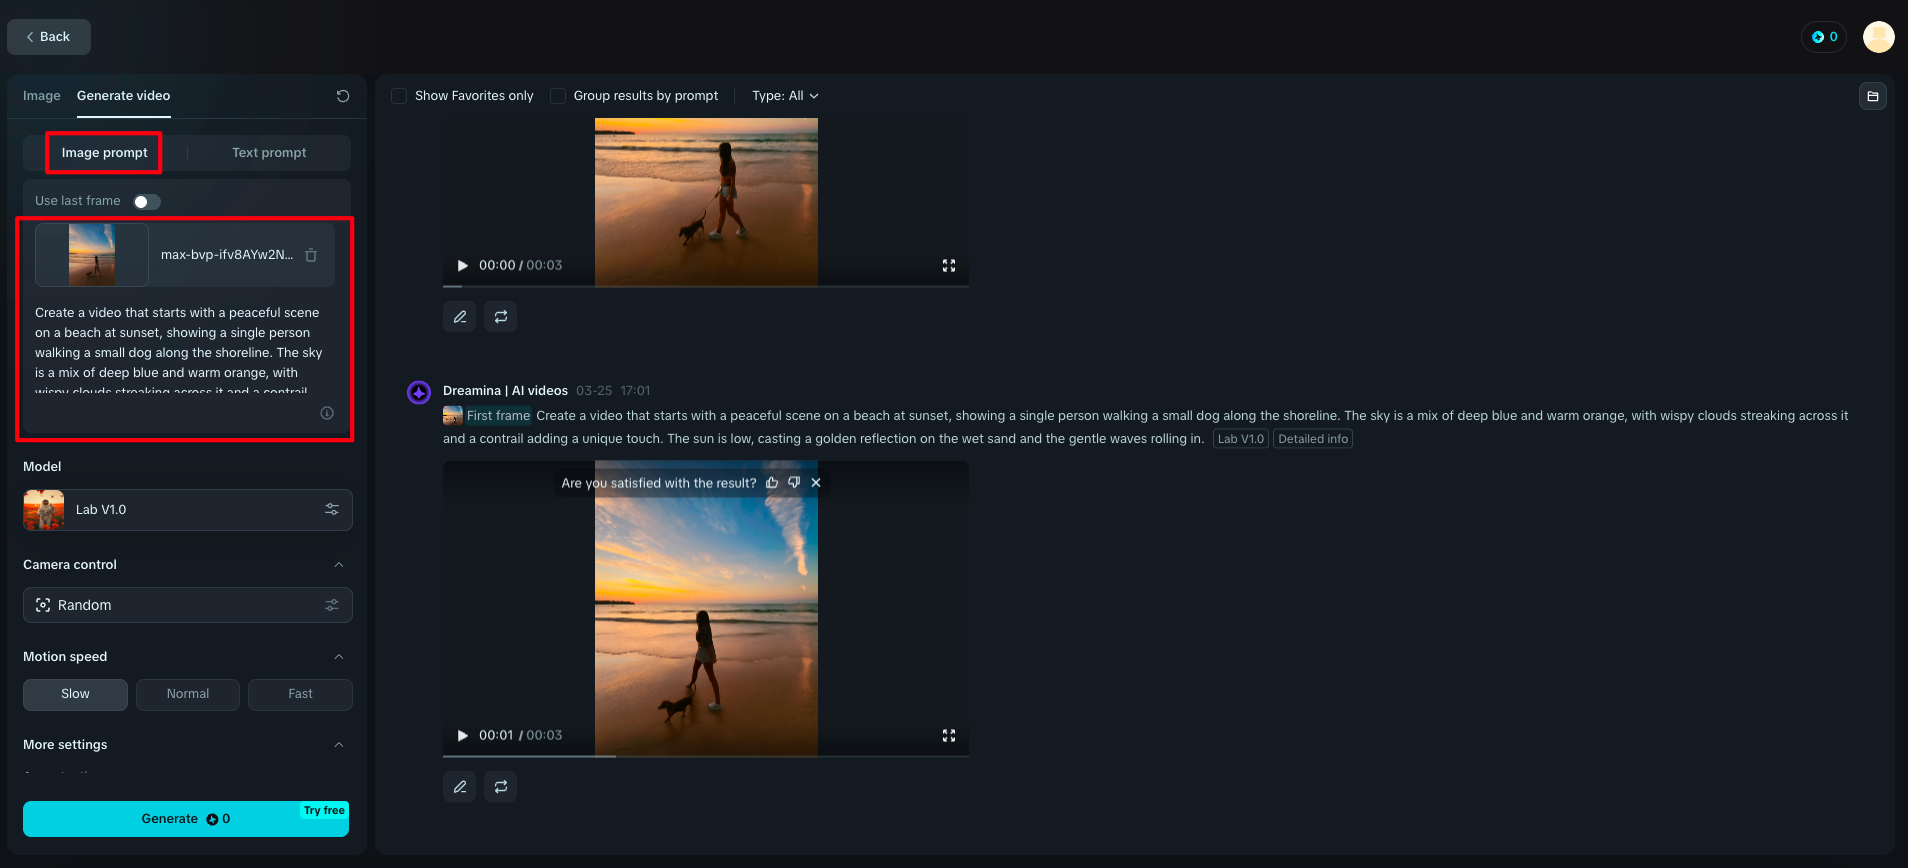Click the Dreamina | AI videos label
Image resolution: width=1908 pixels, height=868 pixels.
(505, 391)
